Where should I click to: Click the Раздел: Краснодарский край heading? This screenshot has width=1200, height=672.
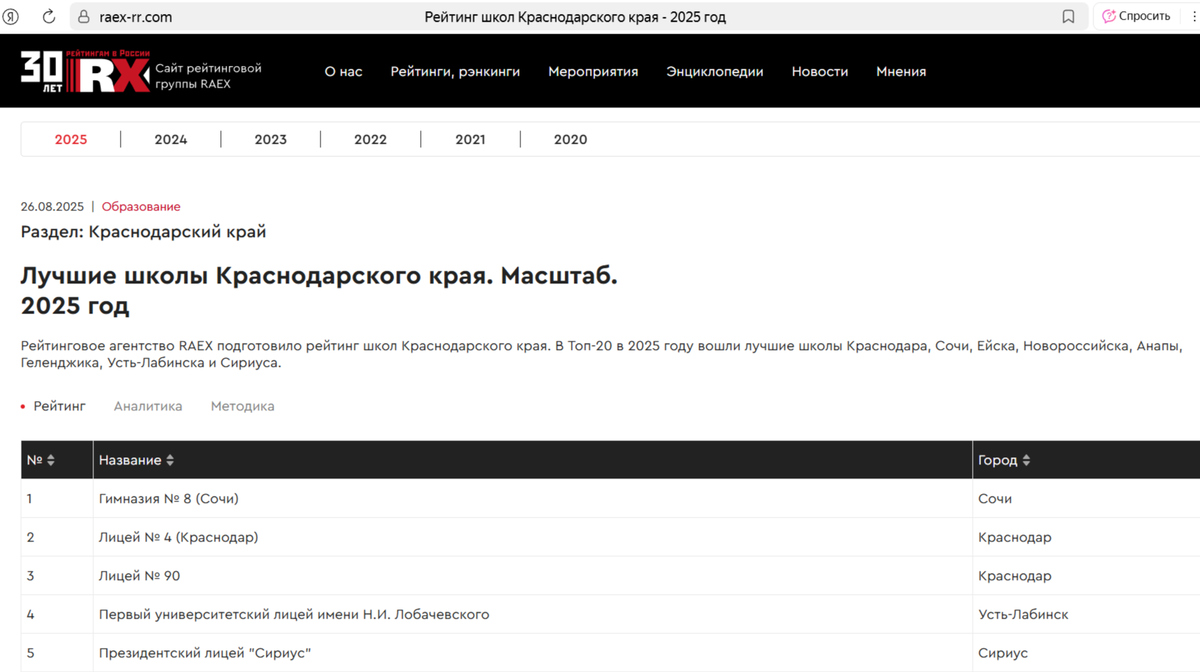pyautogui.click(x=143, y=232)
